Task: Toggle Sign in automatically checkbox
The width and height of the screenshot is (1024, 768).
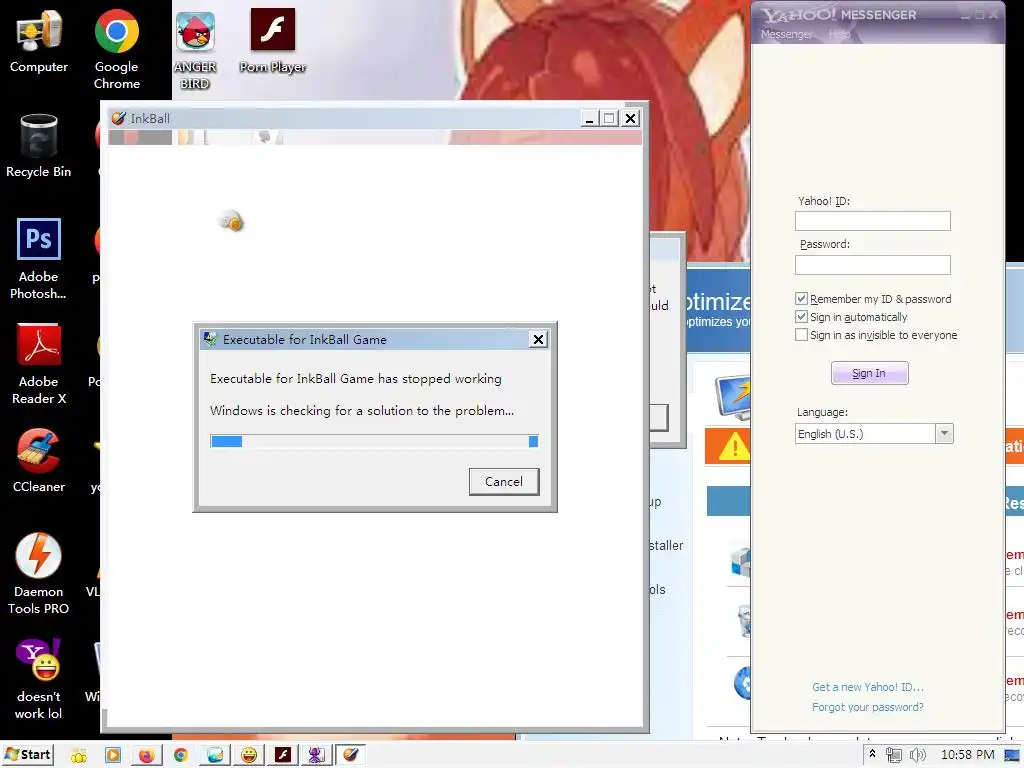Action: (801, 317)
